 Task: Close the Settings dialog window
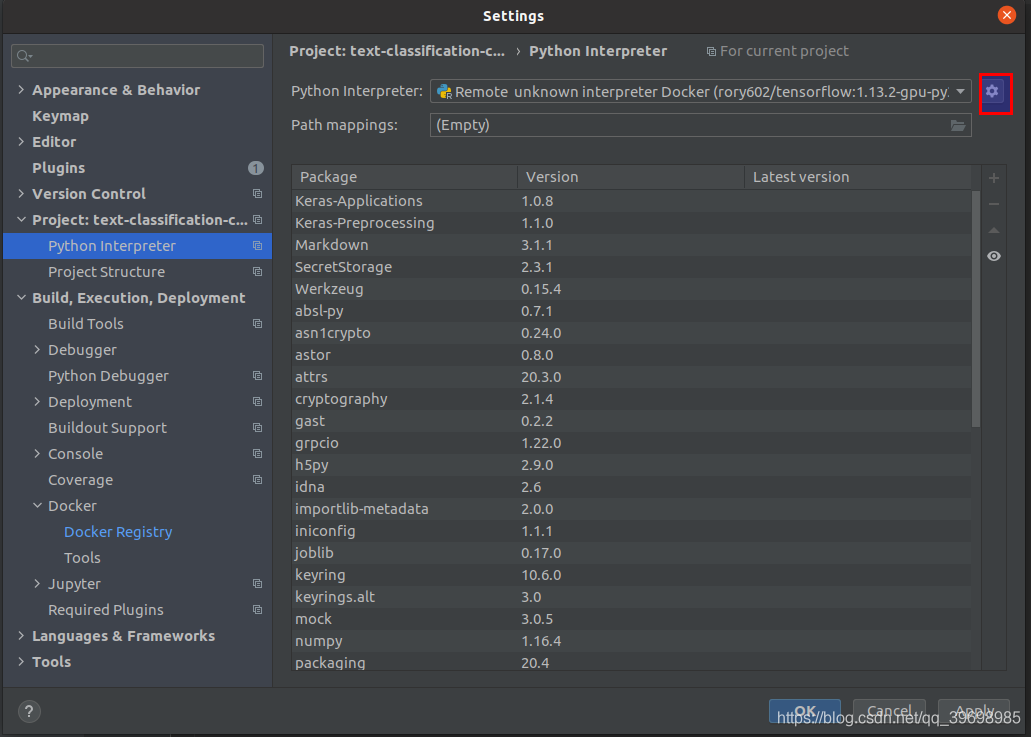coord(1007,15)
